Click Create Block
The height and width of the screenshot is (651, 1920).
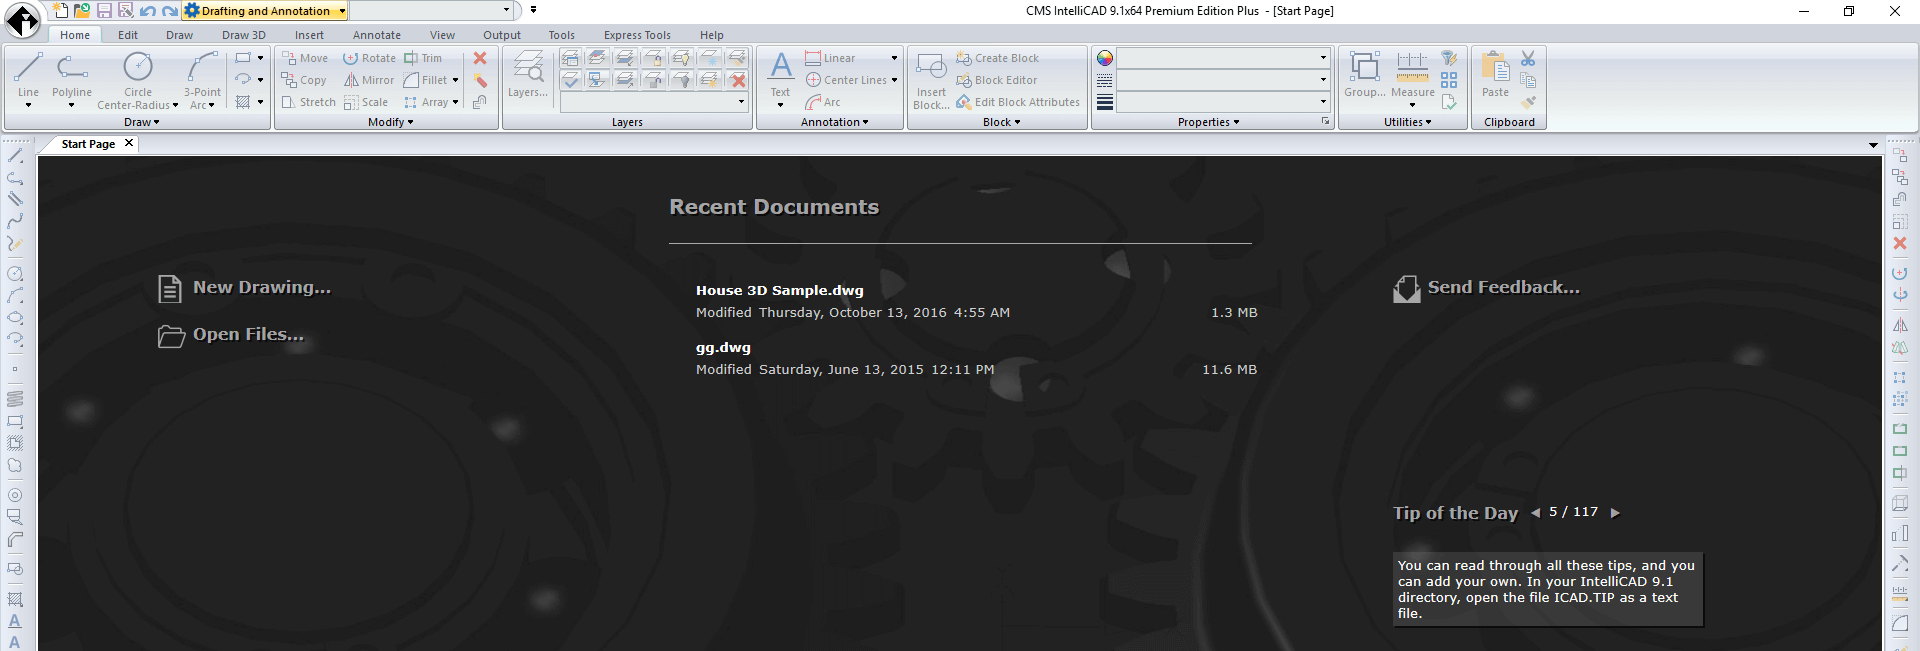coord(998,58)
